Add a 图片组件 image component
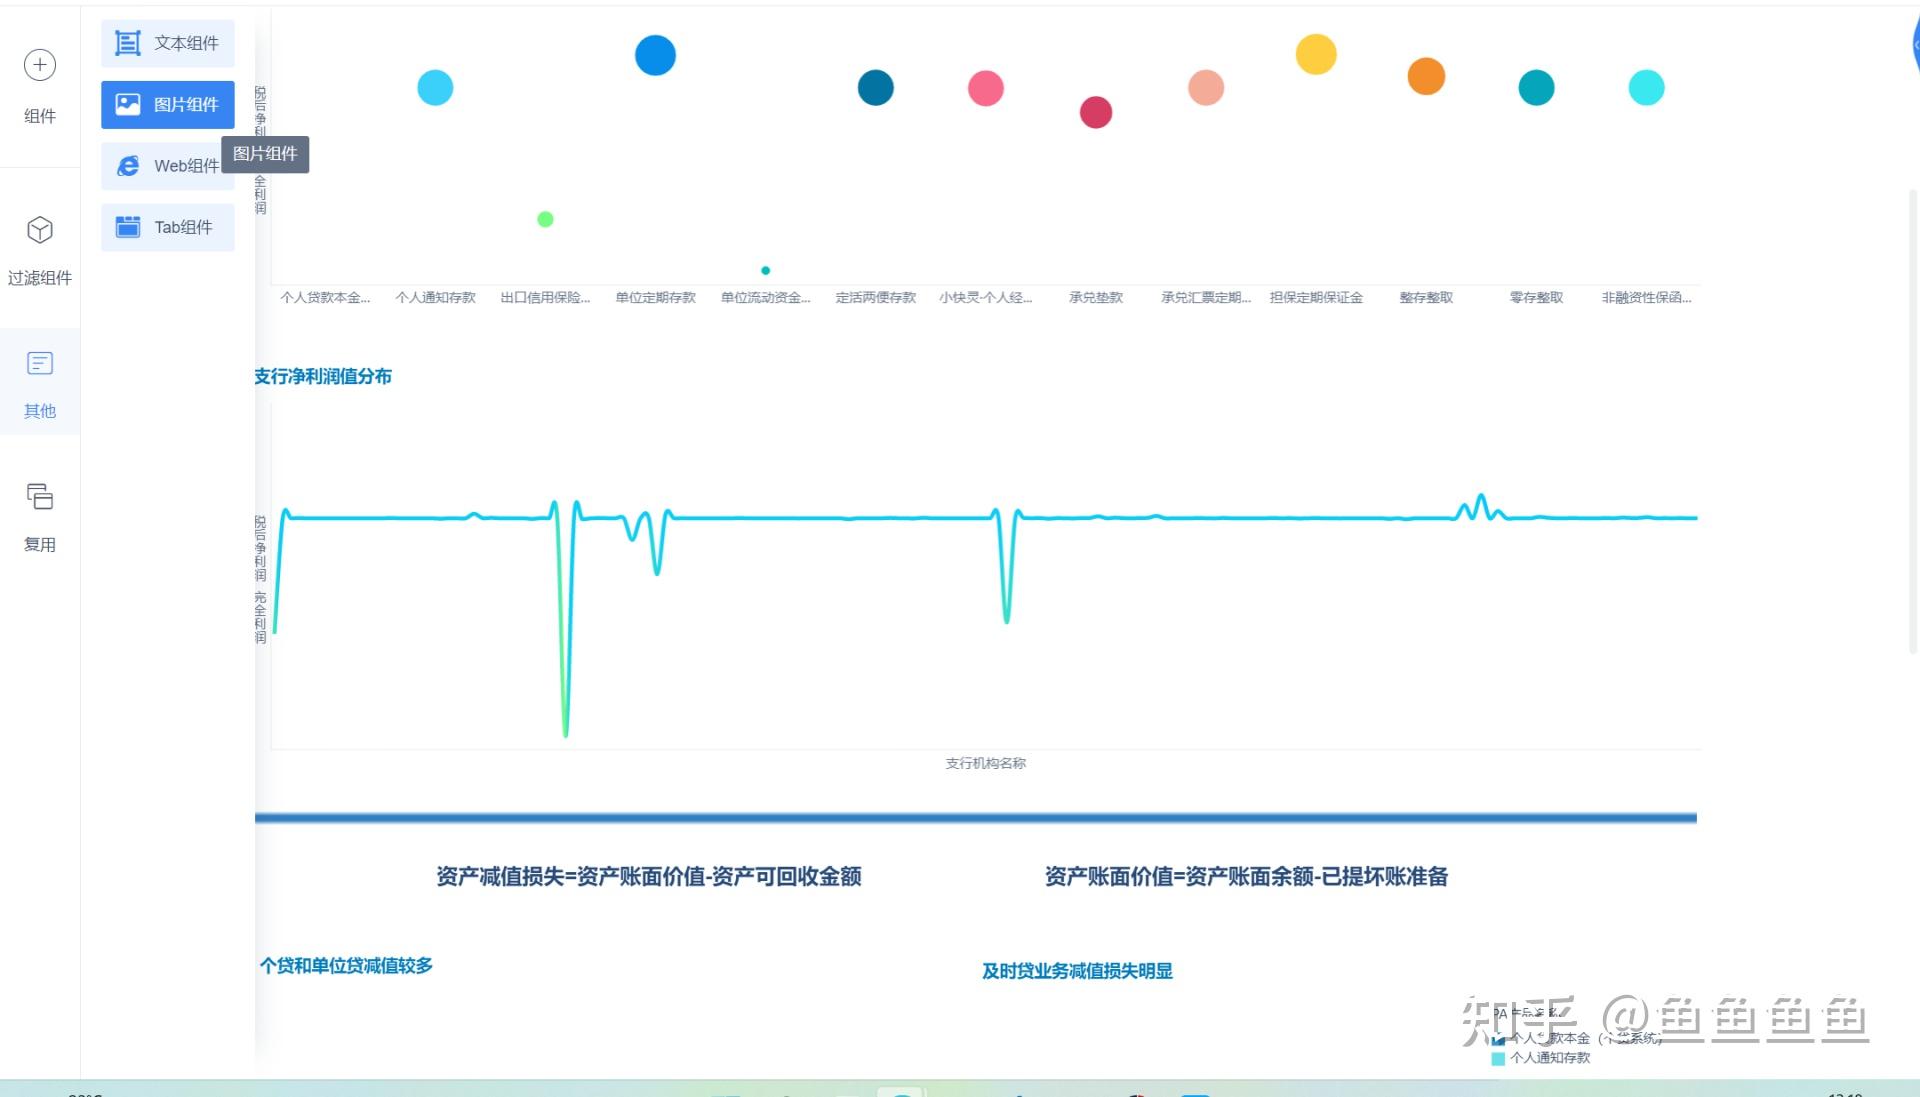 [168, 104]
